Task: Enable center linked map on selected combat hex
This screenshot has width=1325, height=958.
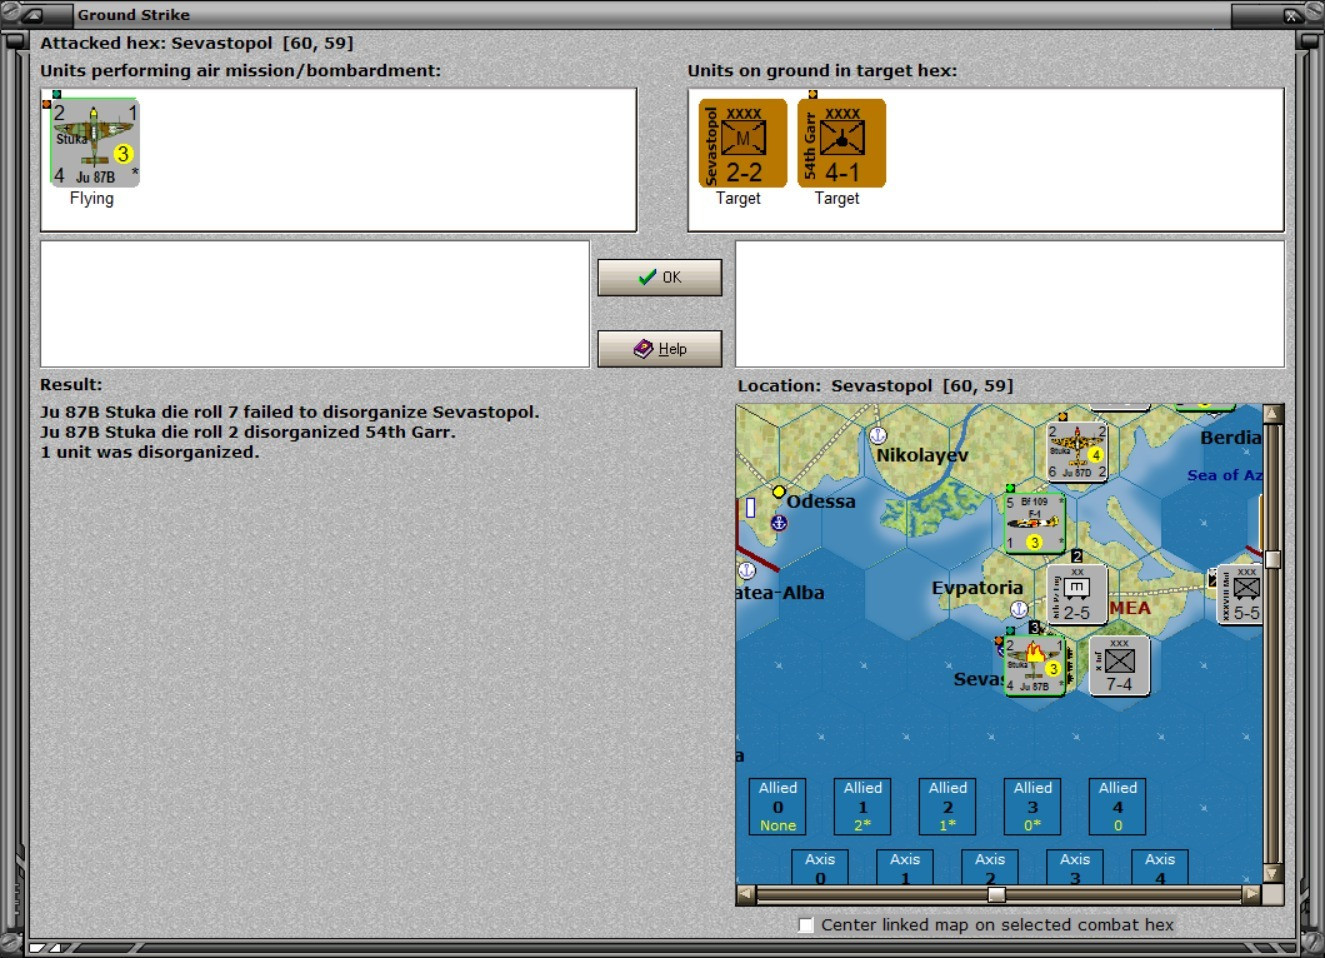Action: pos(806,925)
